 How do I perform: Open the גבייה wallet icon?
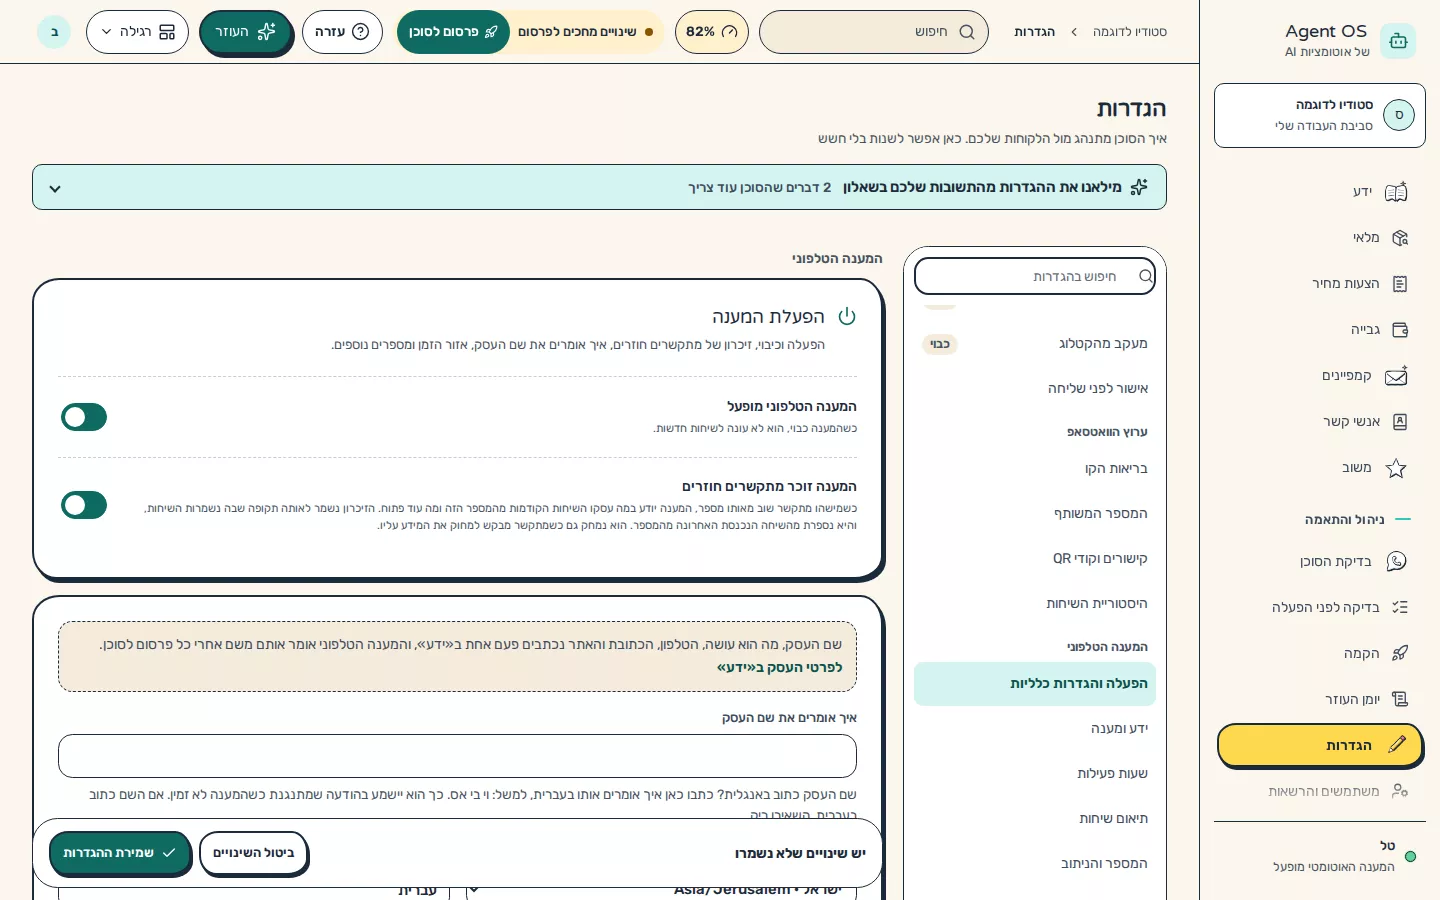pos(1400,330)
